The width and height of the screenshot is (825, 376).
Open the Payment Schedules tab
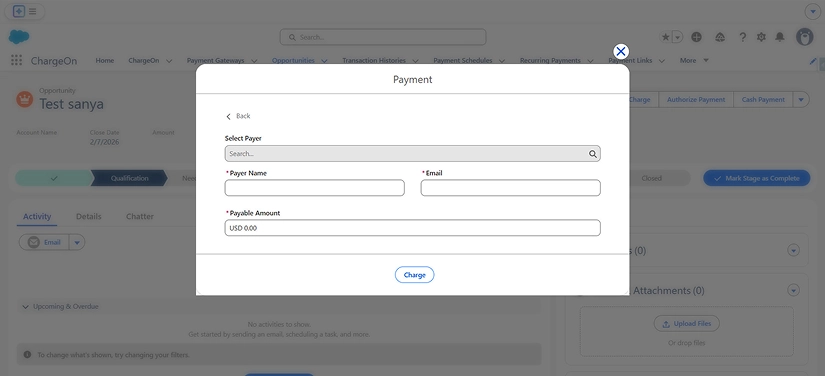click(x=463, y=60)
